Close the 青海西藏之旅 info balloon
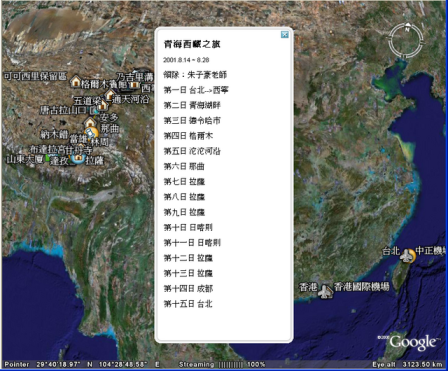448x371 pixels. (x=285, y=34)
